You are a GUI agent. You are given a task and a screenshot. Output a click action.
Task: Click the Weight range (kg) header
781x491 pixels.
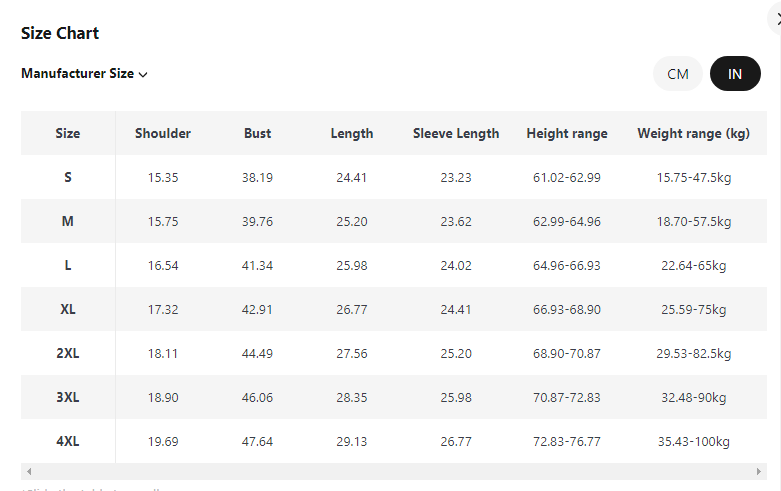click(694, 133)
